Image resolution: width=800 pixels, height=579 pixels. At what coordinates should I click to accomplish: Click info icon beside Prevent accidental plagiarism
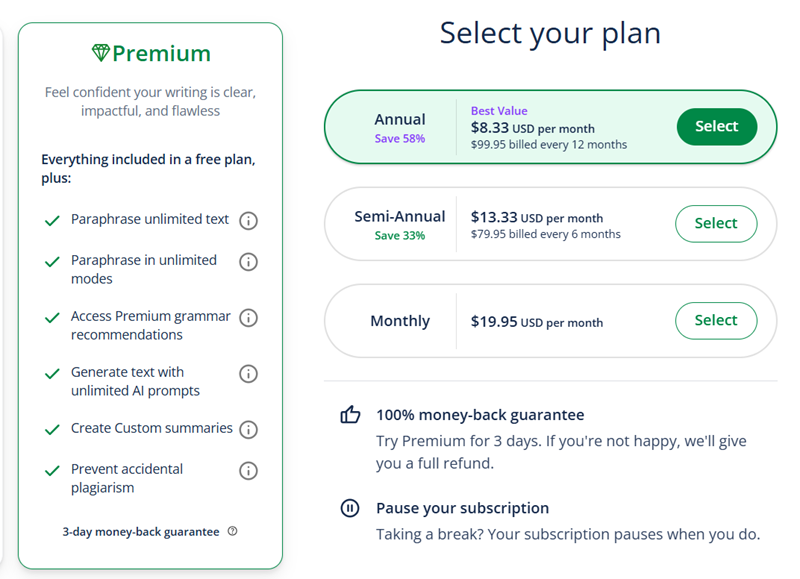click(249, 471)
